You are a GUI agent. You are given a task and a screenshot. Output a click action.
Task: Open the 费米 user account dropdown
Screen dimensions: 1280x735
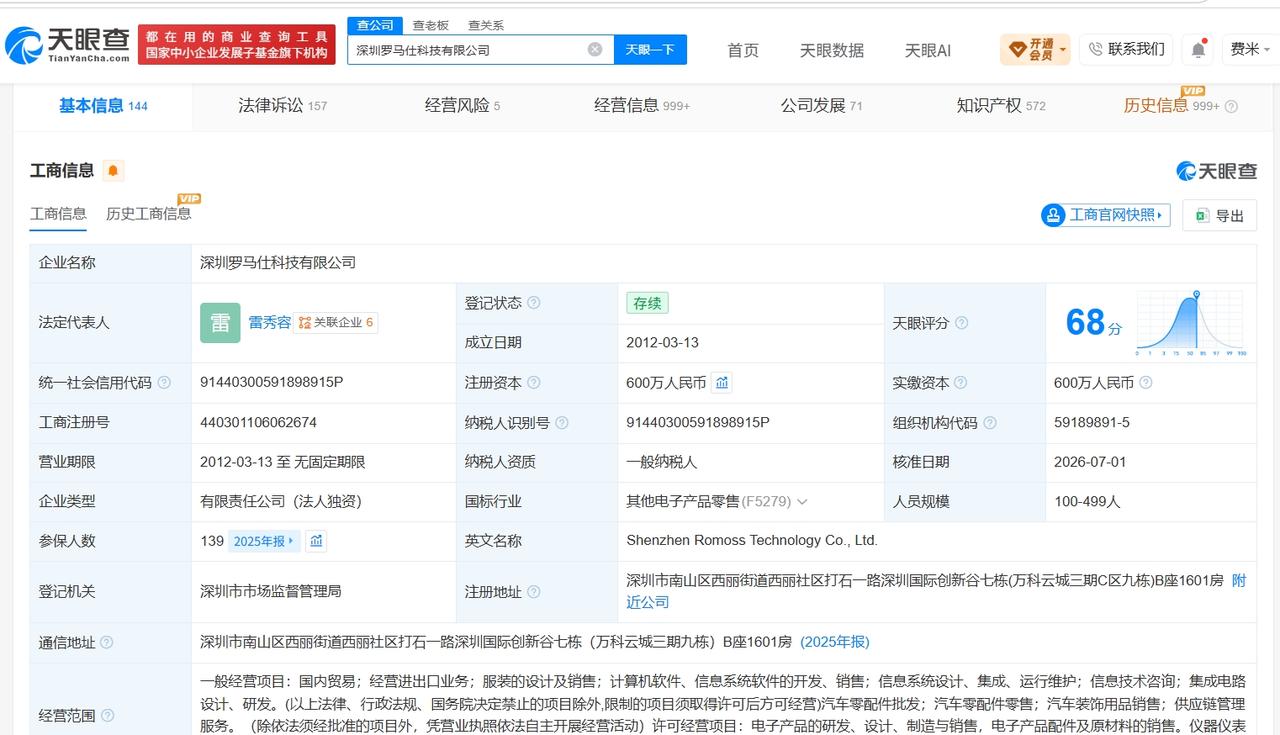pyautogui.click(x=1251, y=49)
